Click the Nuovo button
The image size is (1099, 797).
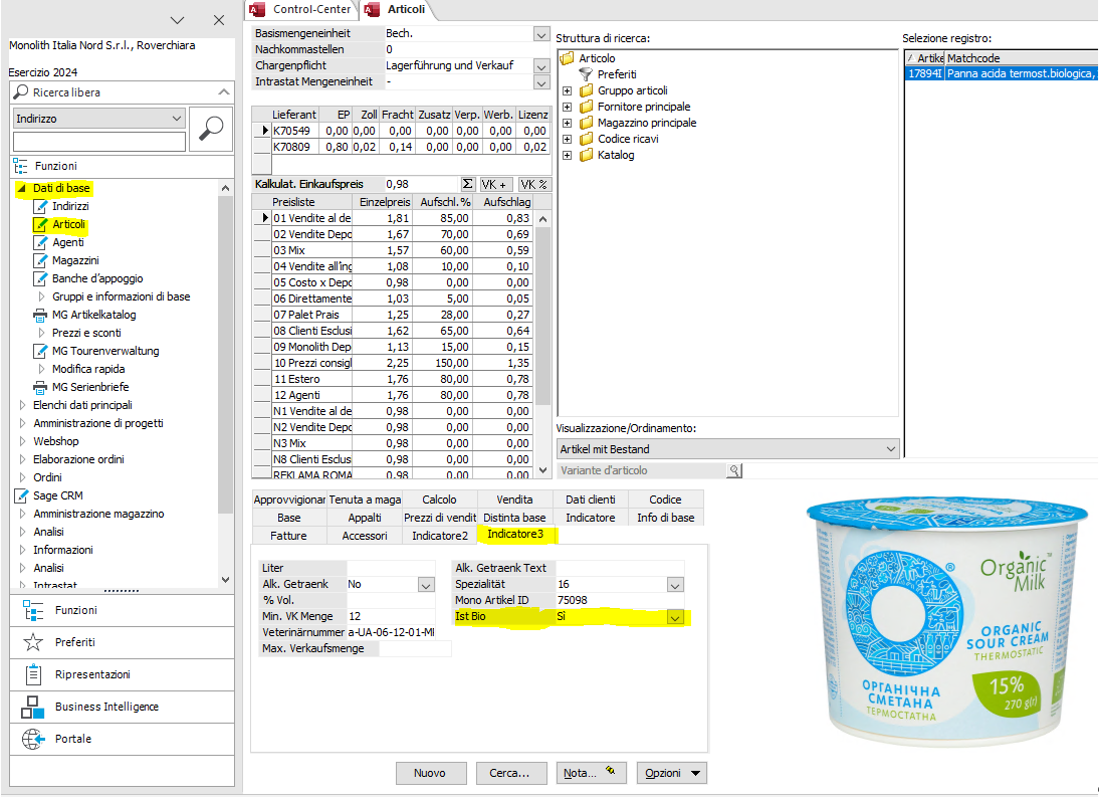point(430,773)
